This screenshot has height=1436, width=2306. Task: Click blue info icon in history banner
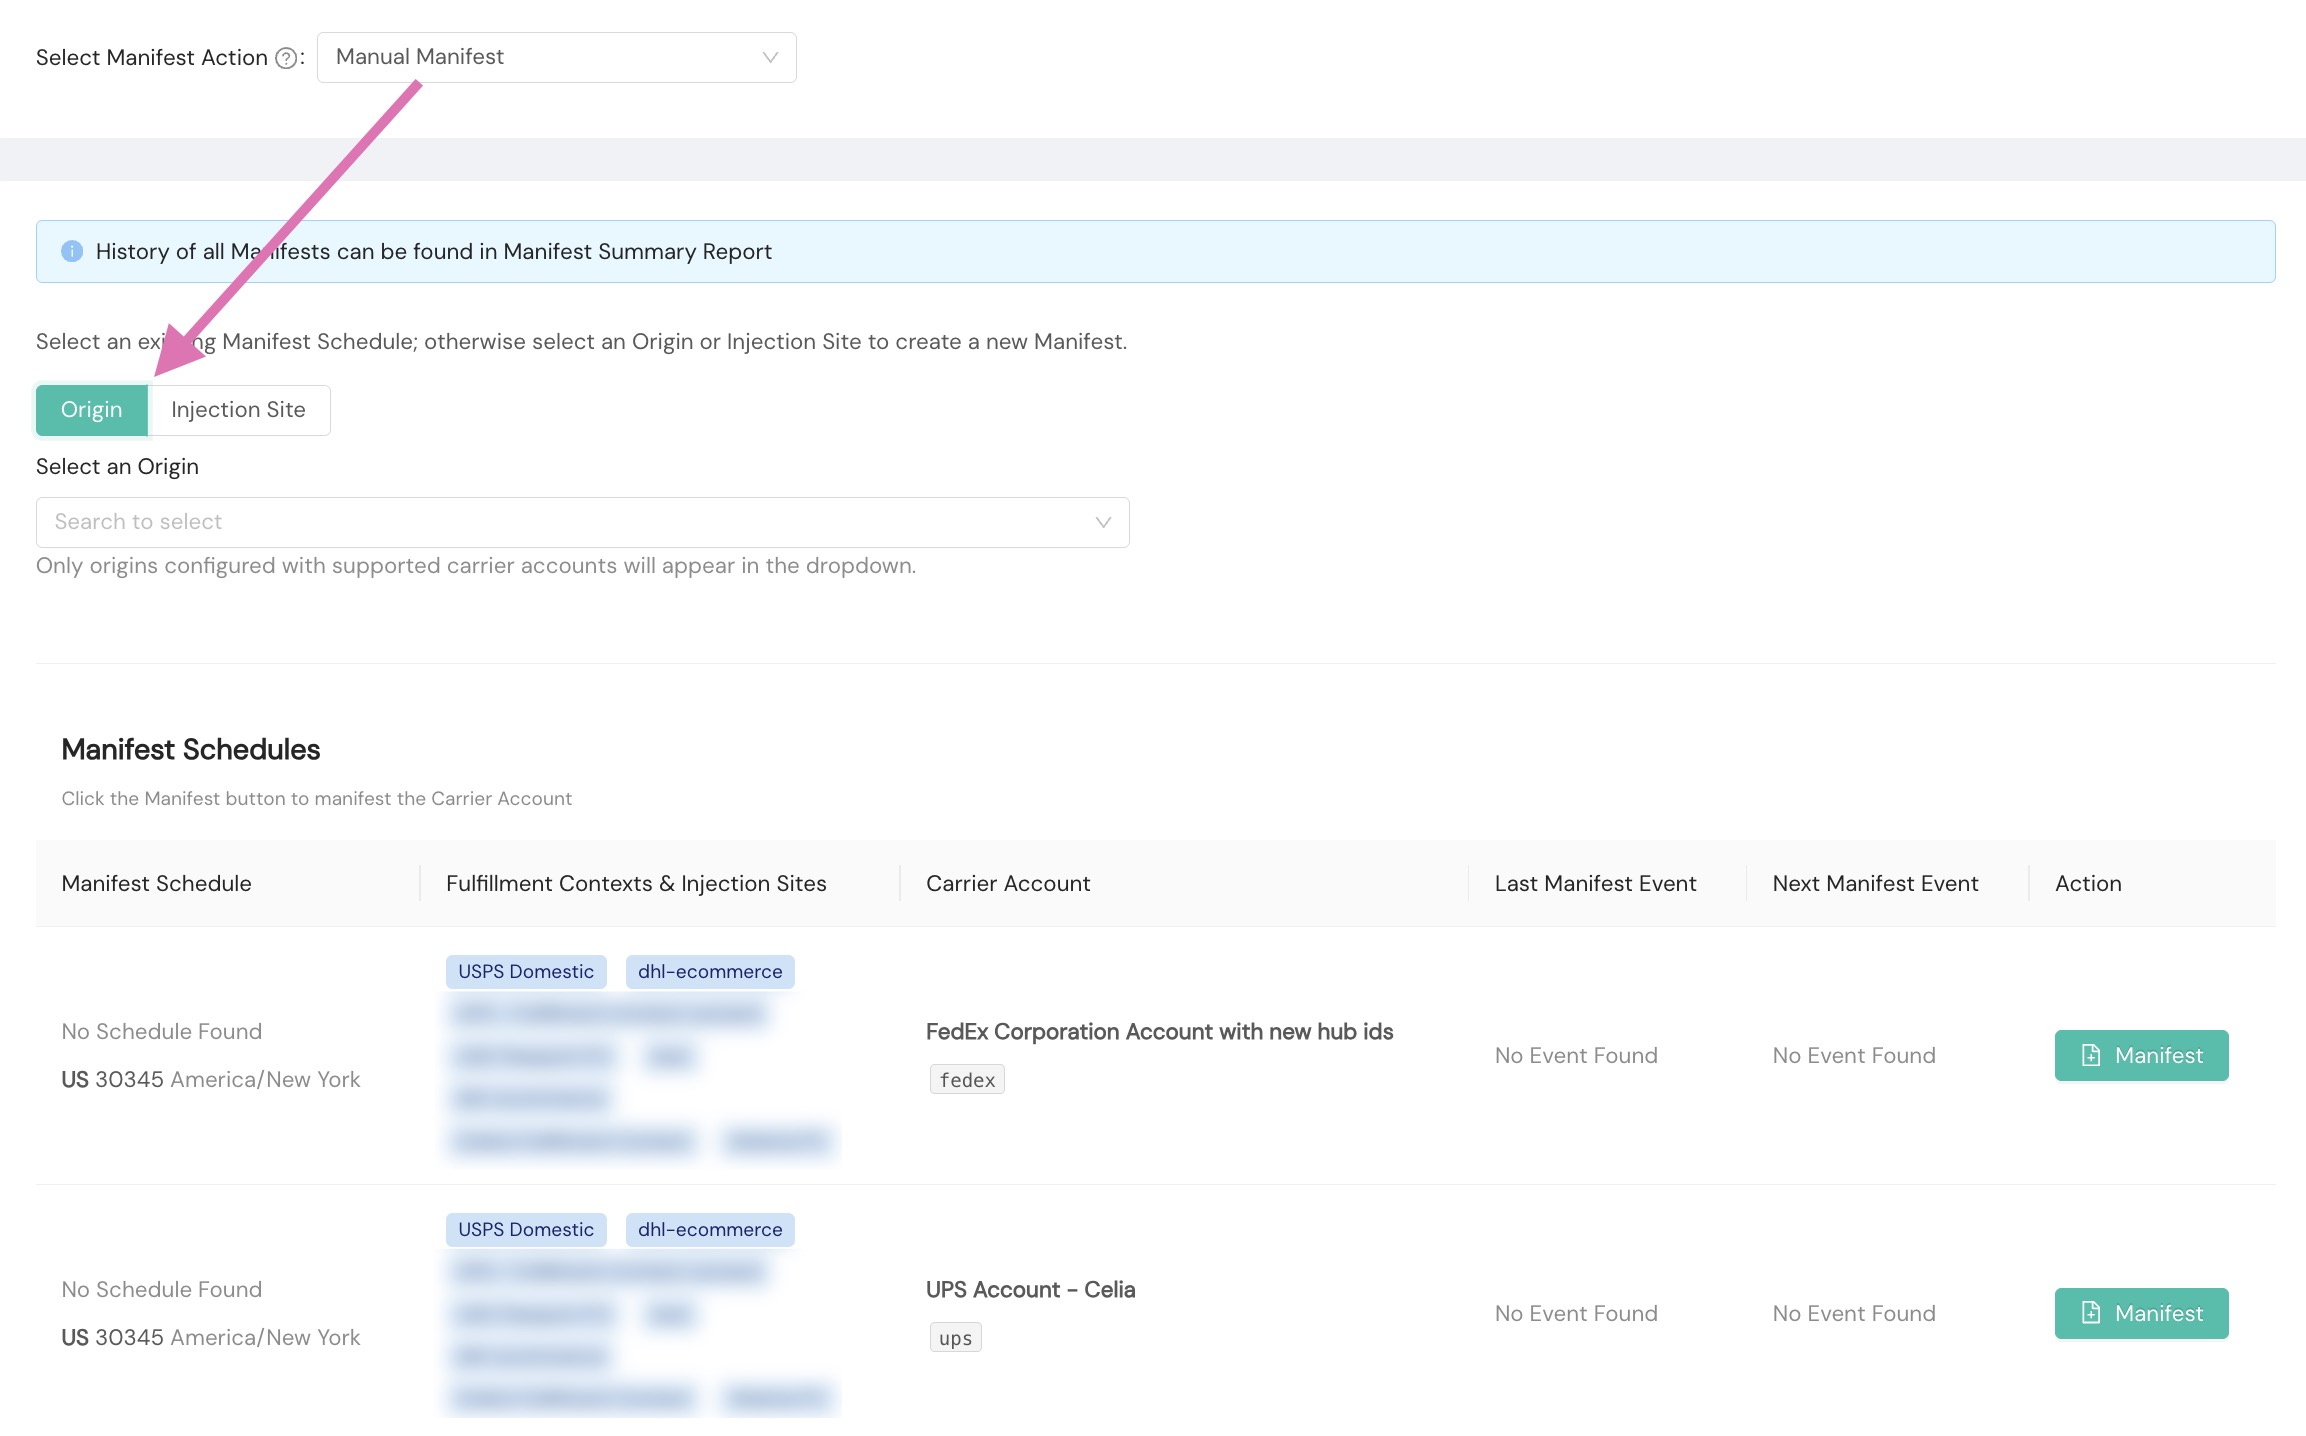click(72, 251)
